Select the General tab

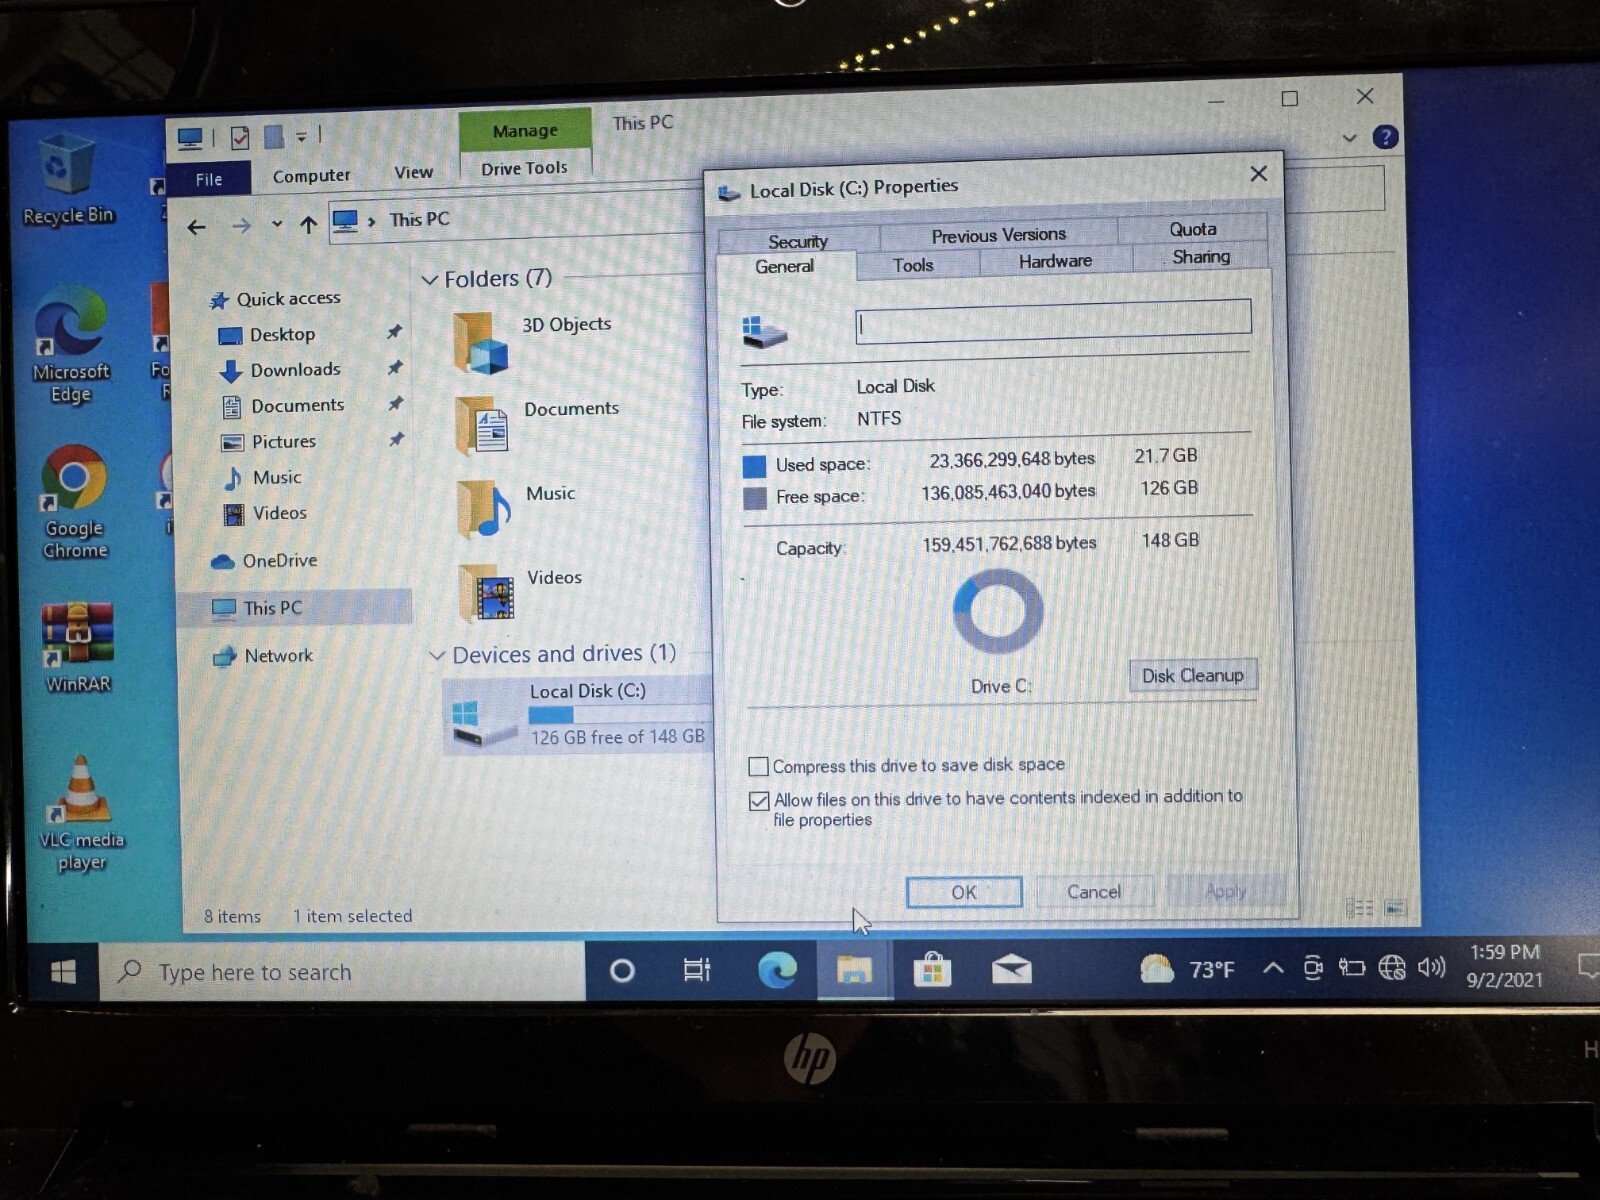(x=785, y=266)
